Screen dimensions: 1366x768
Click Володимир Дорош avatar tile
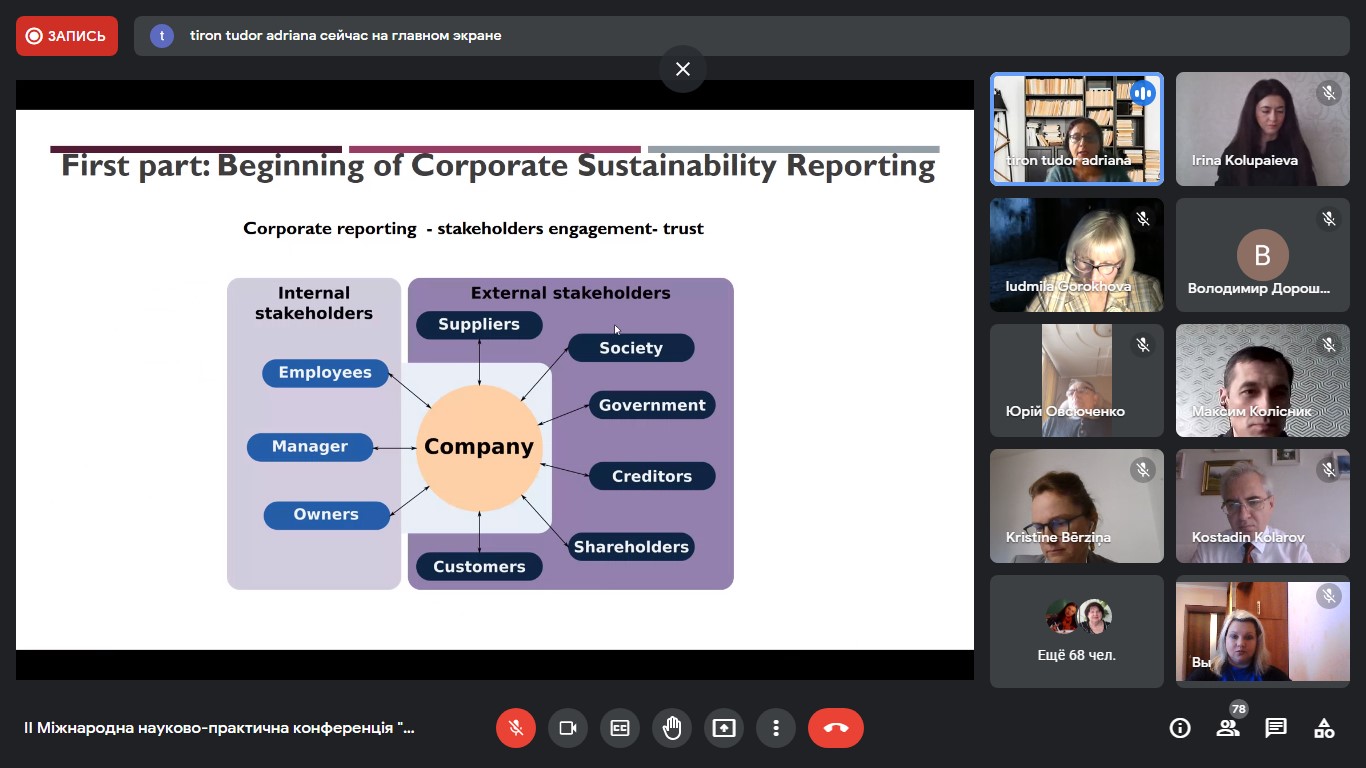[x=1262, y=255]
